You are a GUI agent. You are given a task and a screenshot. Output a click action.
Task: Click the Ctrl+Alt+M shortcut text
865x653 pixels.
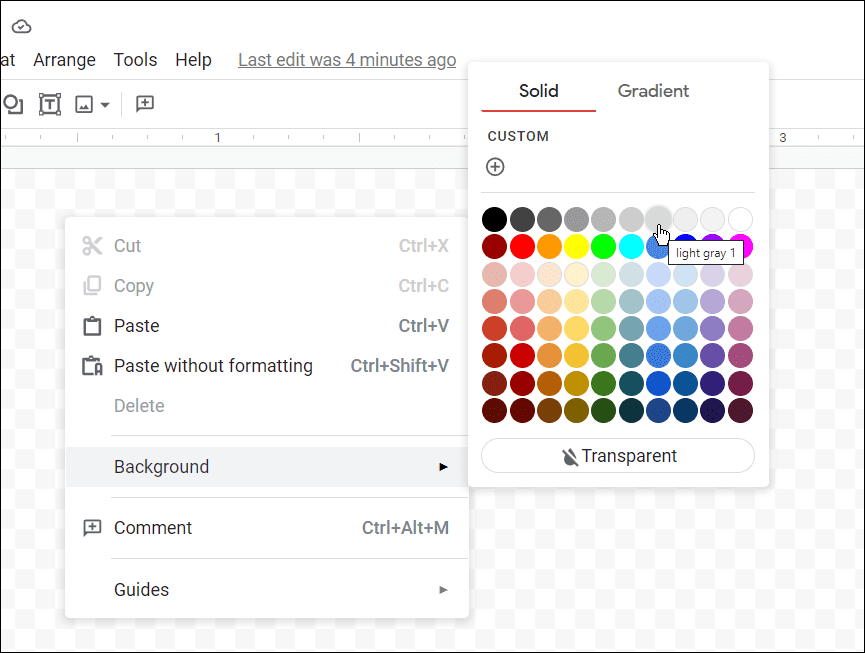point(405,528)
